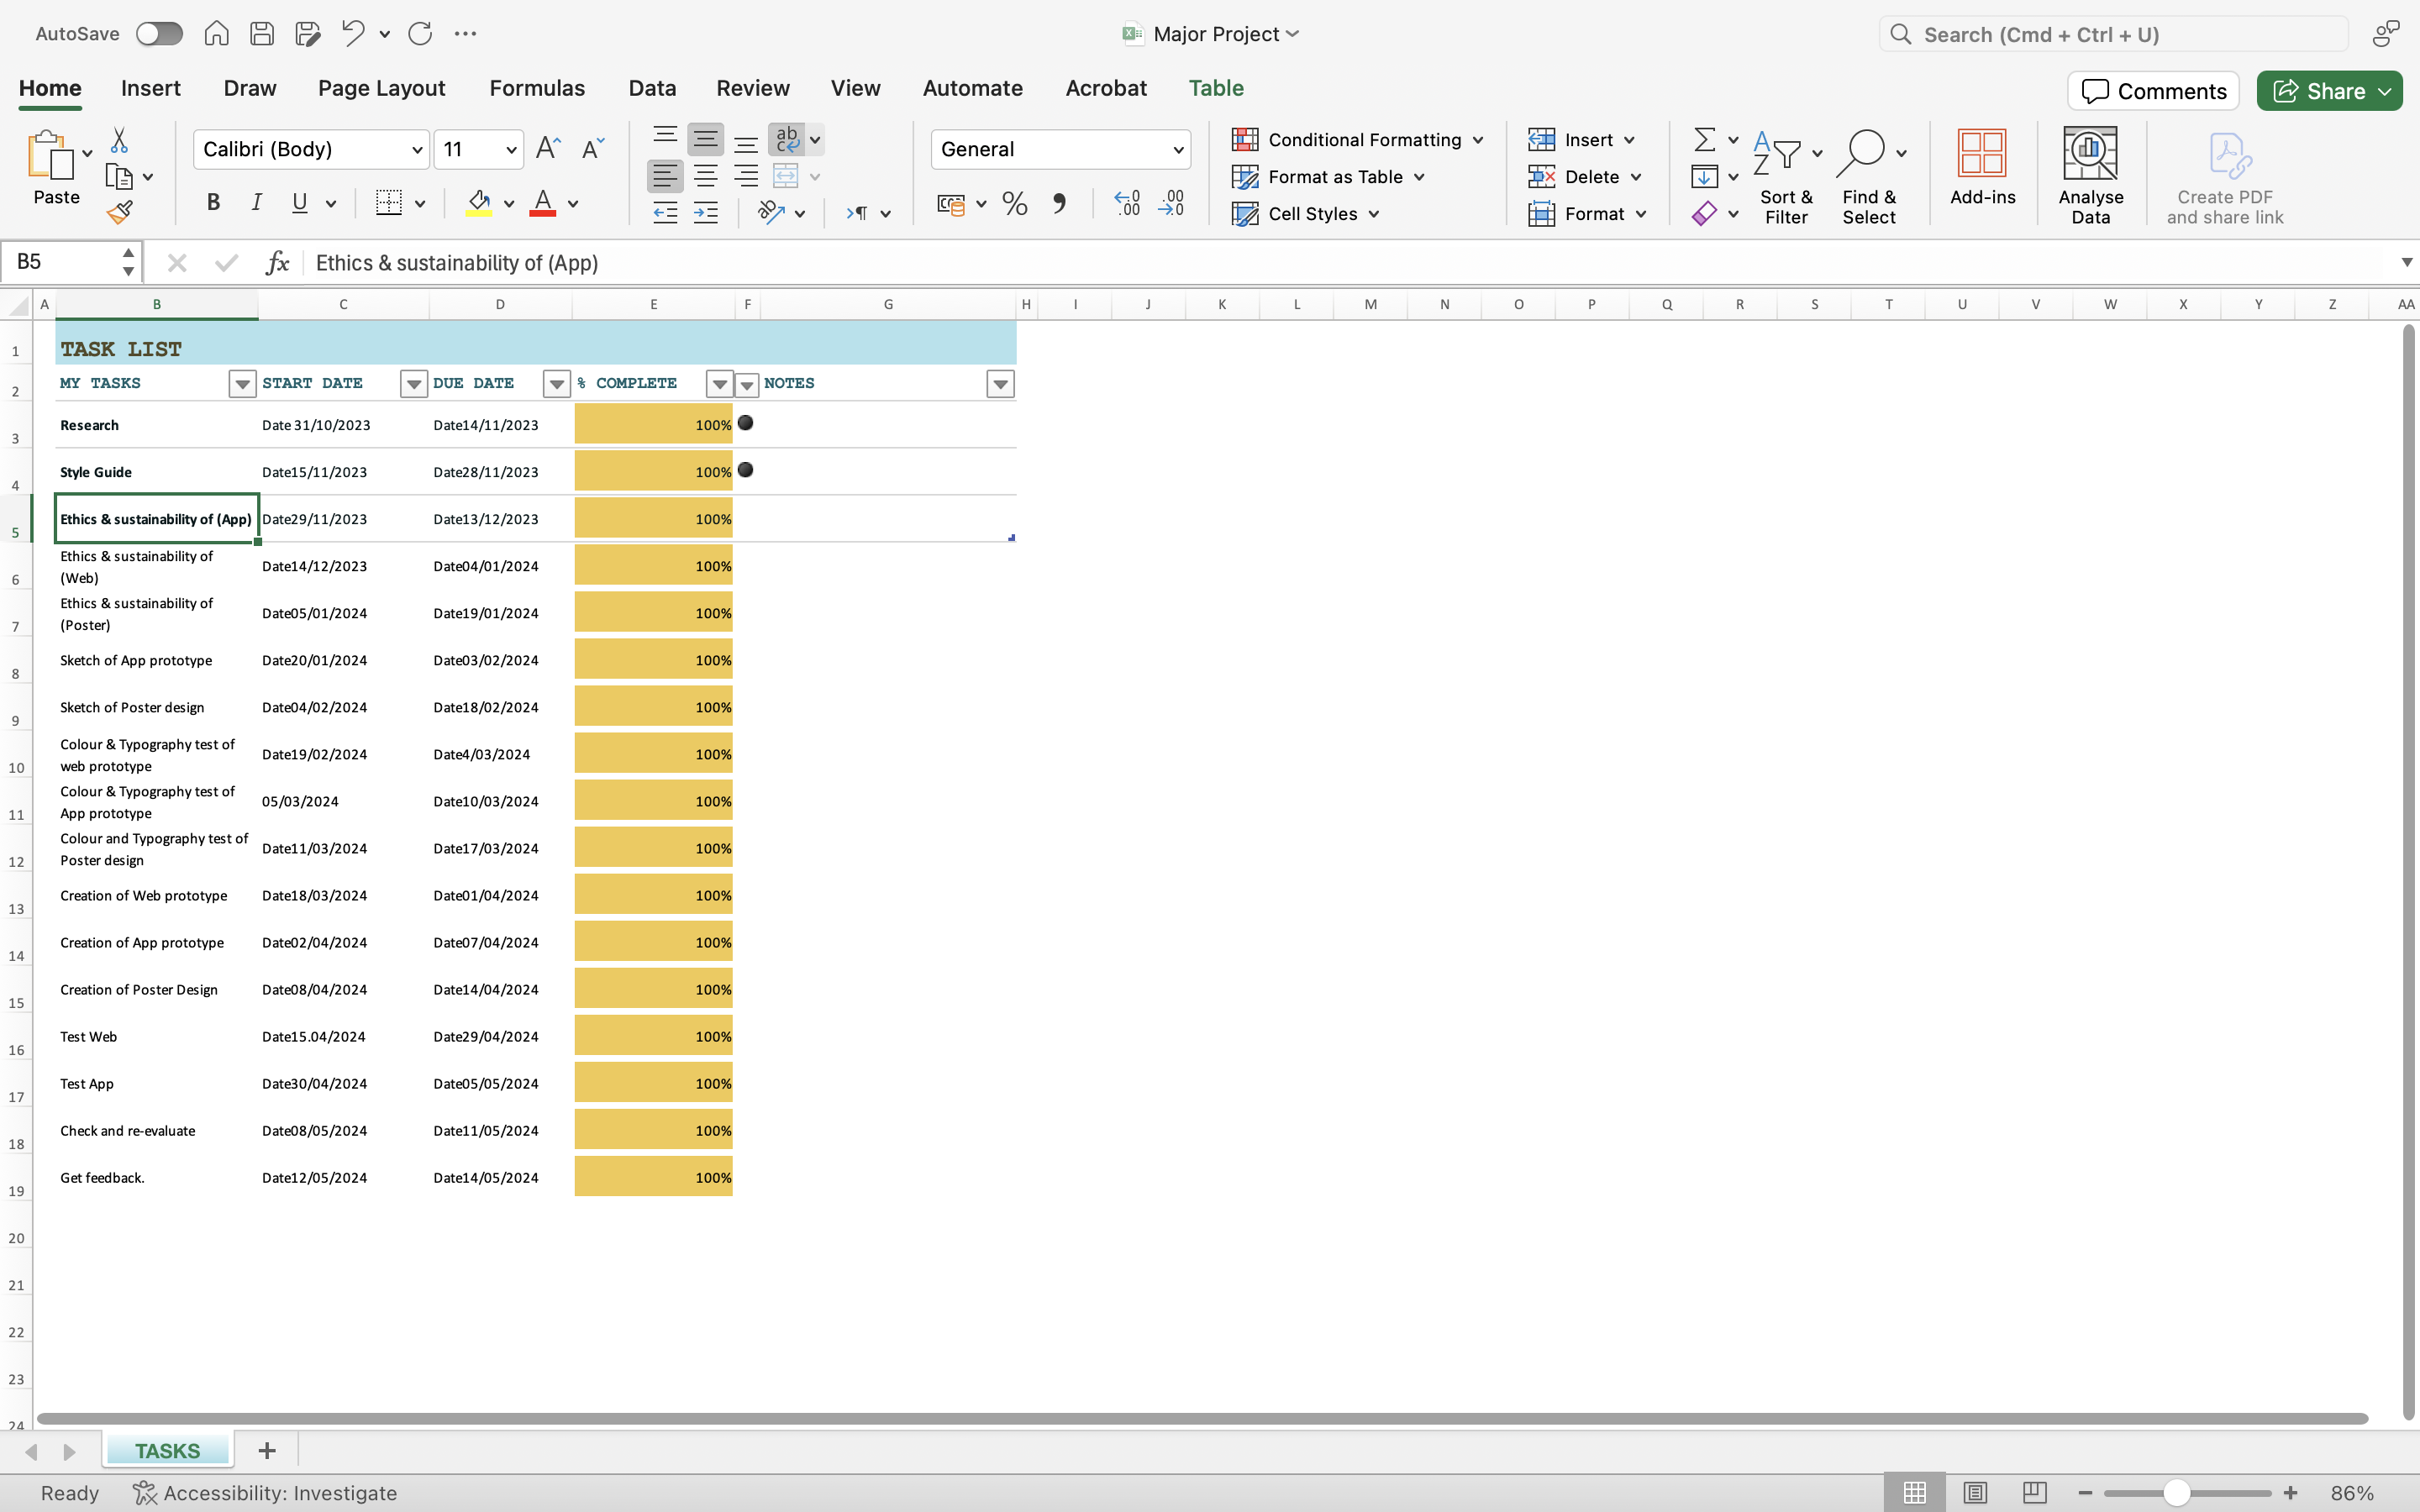Click the Comments button
The image size is (2420, 1512).
(x=2153, y=91)
